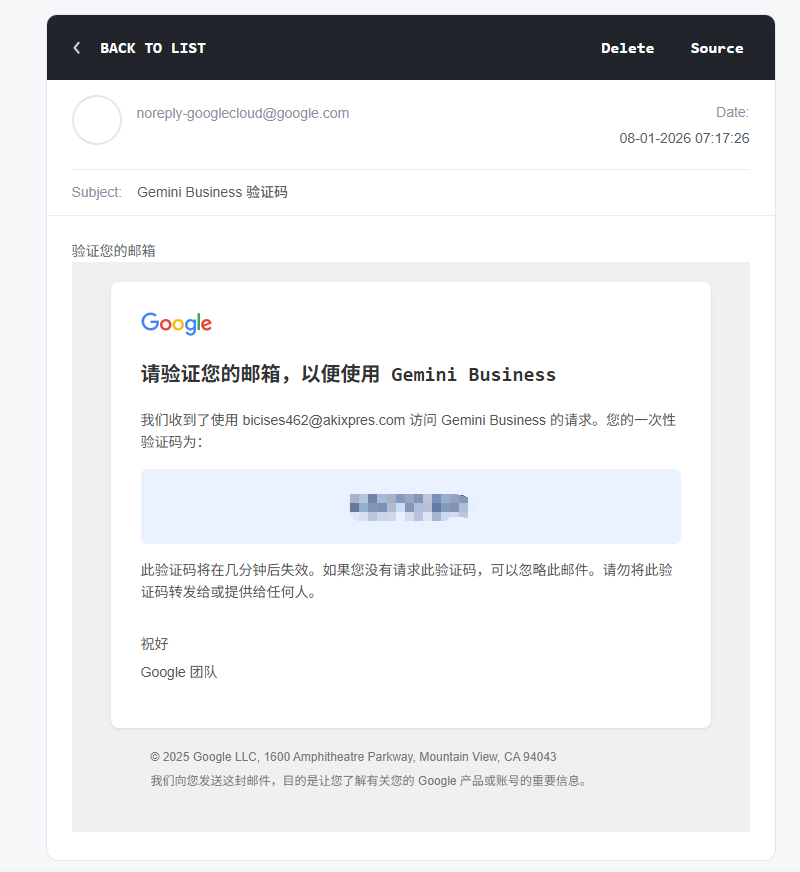Delete this email
The width and height of the screenshot is (800, 872).
(x=627, y=48)
